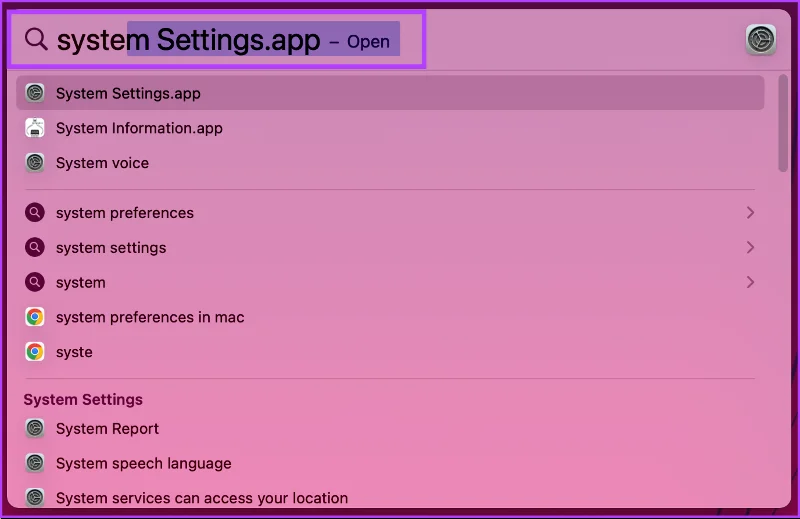Screen dimensions: 800x519
Task: Click the System Settings.app gear icon
Action: (35, 93)
